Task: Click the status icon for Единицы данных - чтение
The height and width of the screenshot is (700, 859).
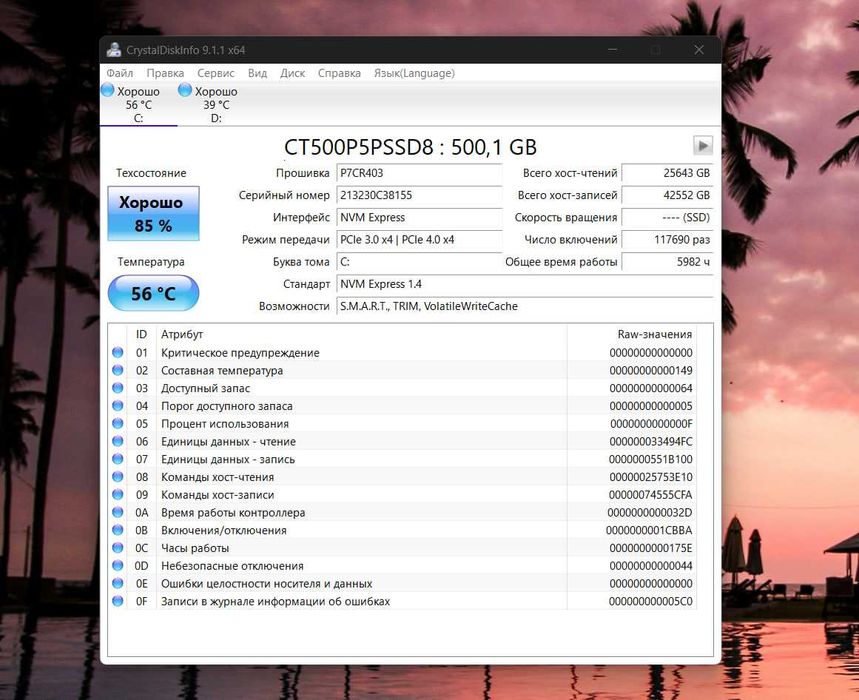Action: (118, 441)
